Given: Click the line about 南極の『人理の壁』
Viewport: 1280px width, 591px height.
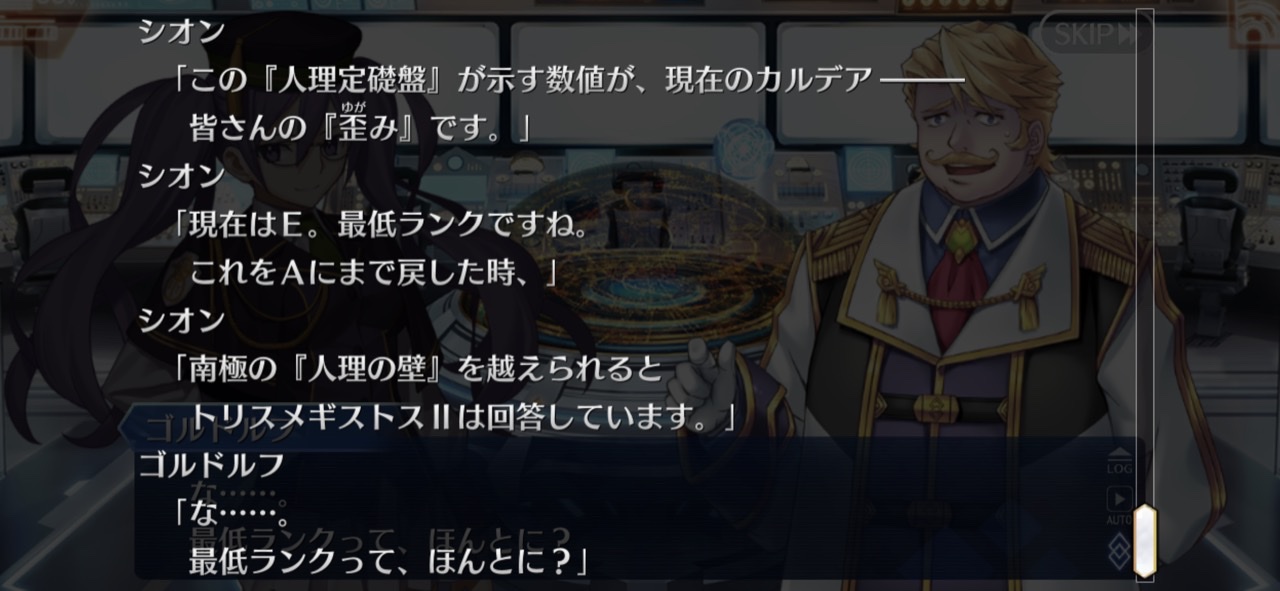Looking at the screenshot, I should (x=418, y=369).
